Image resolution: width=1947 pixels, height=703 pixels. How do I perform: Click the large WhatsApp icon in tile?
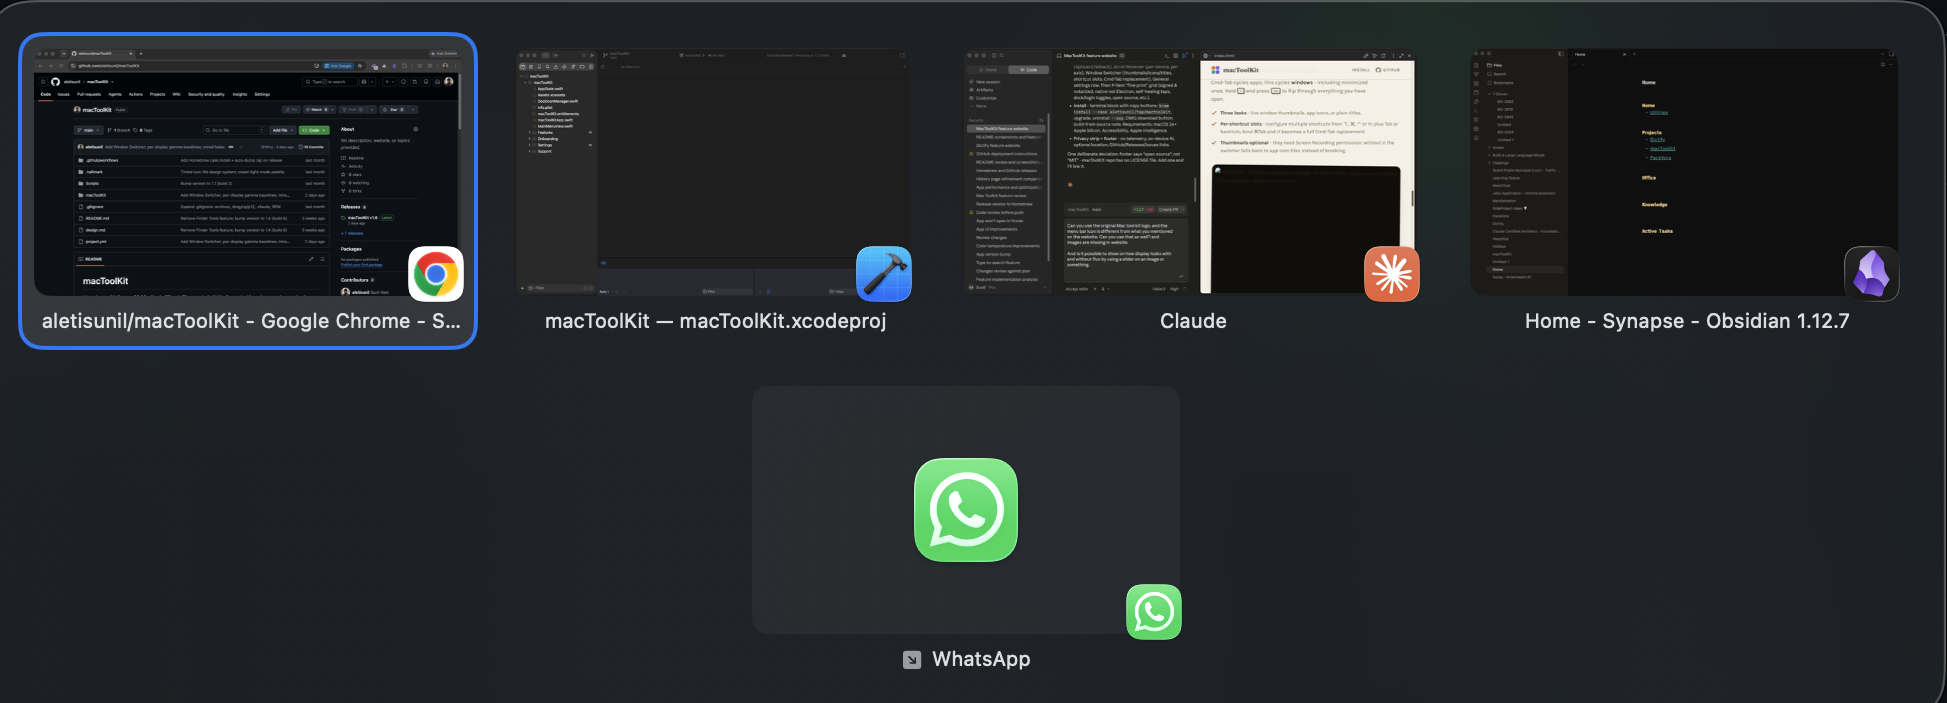click(966, 510)
